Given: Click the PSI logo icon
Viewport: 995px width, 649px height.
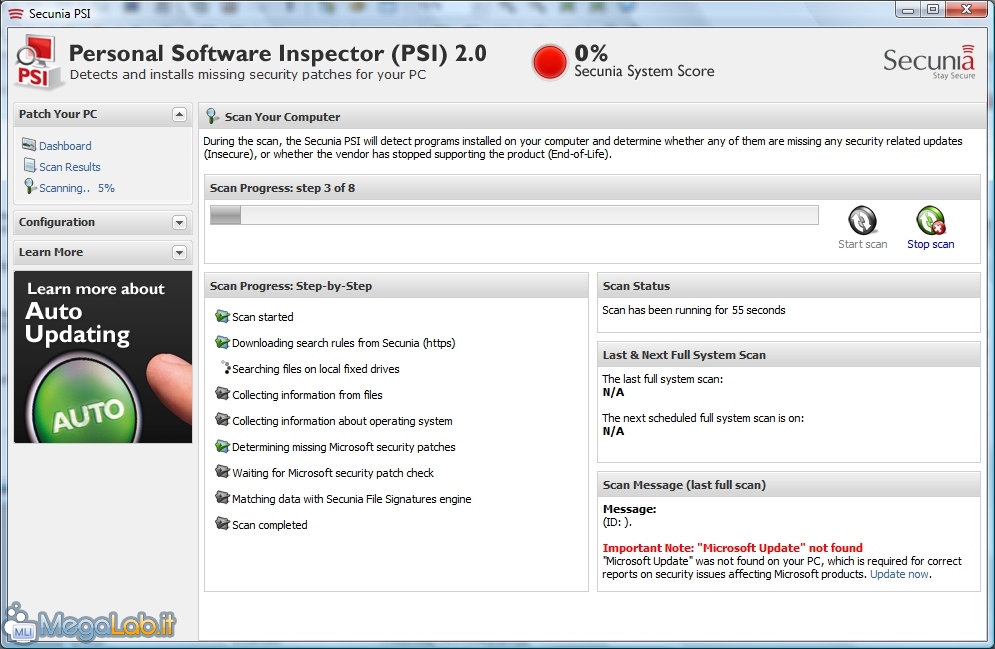Looking at the screenshot, I should 37,62.
